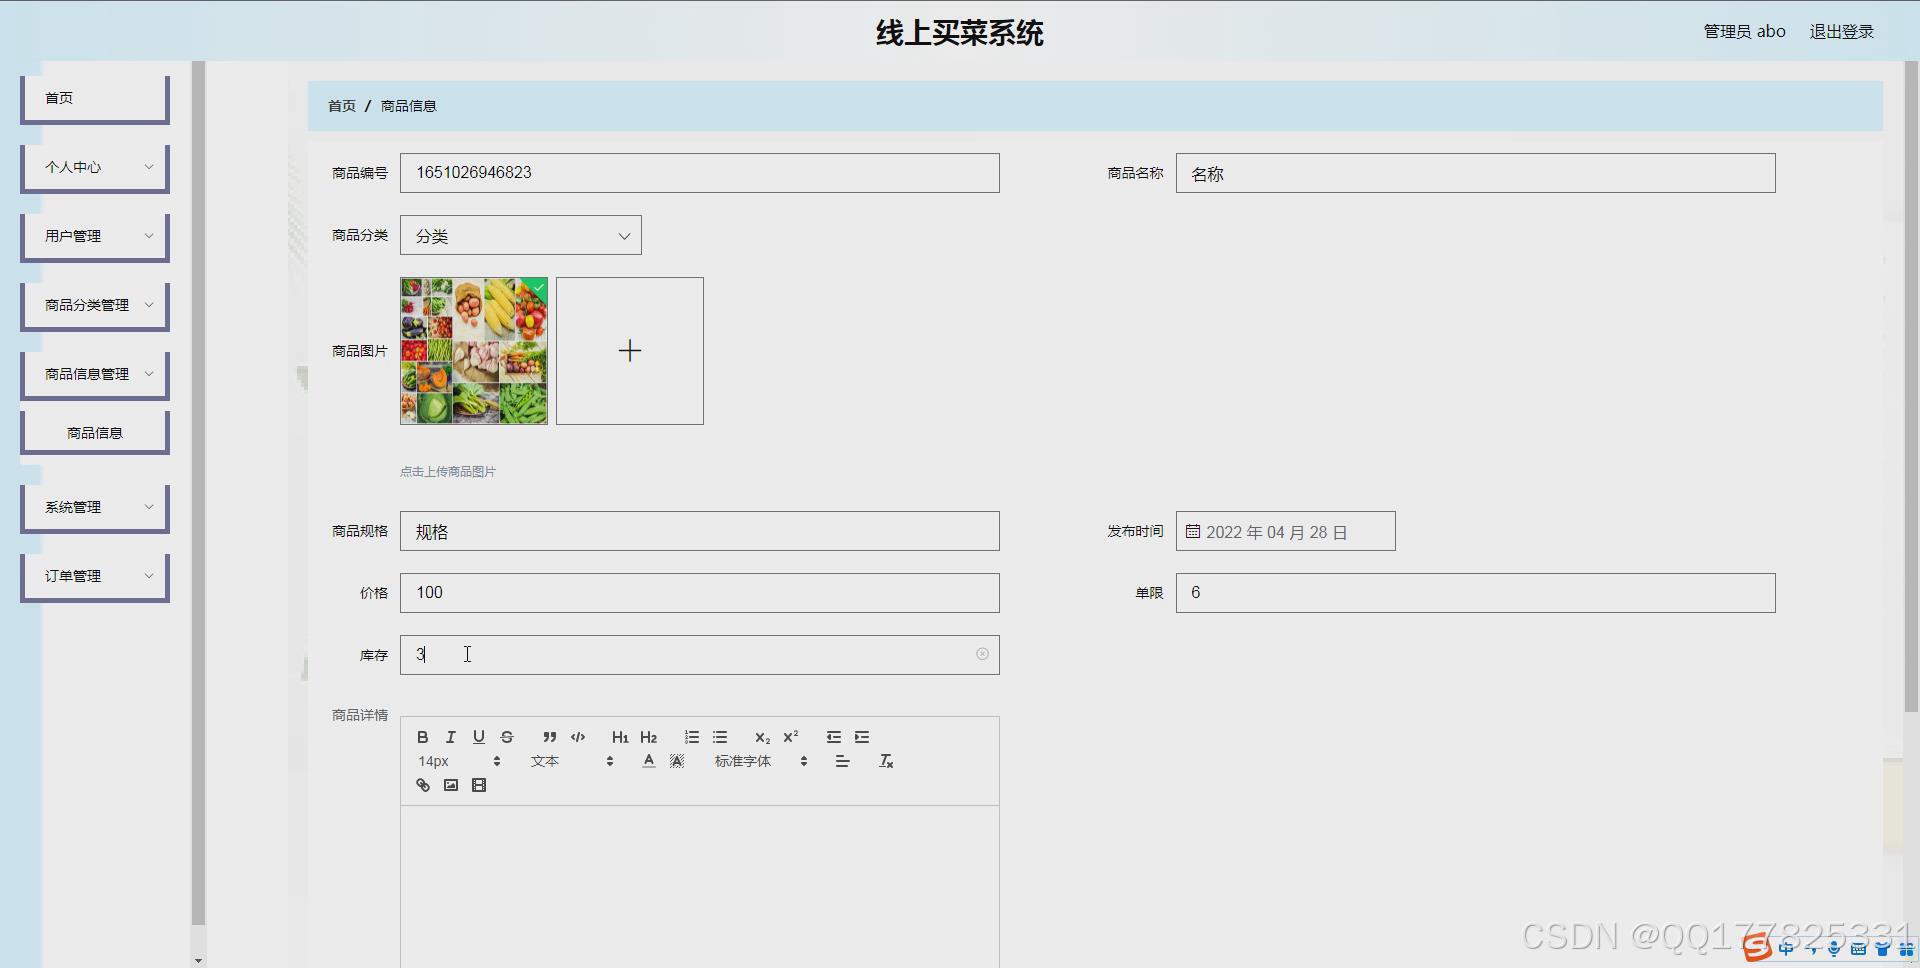Viewport: 1920px width, 968px height.
Task: Expand the 用户管理 menu
Action: point(95,237)
